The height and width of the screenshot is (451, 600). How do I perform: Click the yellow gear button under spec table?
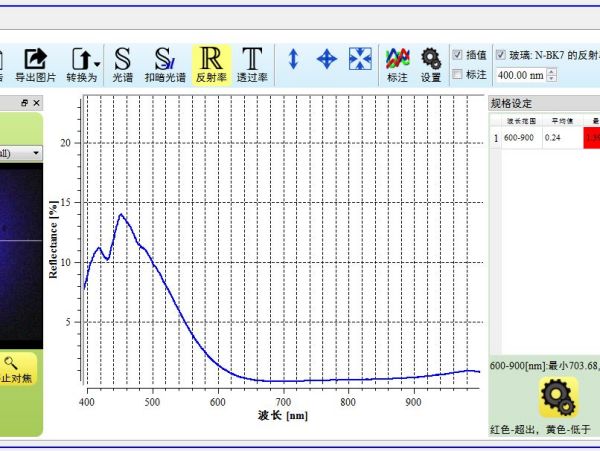click(x=558, y=398)
